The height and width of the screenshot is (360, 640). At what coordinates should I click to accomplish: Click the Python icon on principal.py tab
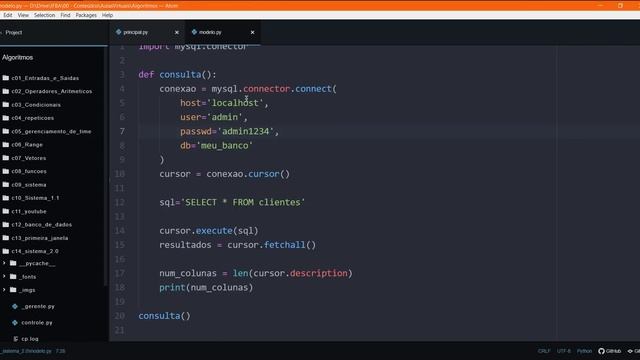pos(118,32)
